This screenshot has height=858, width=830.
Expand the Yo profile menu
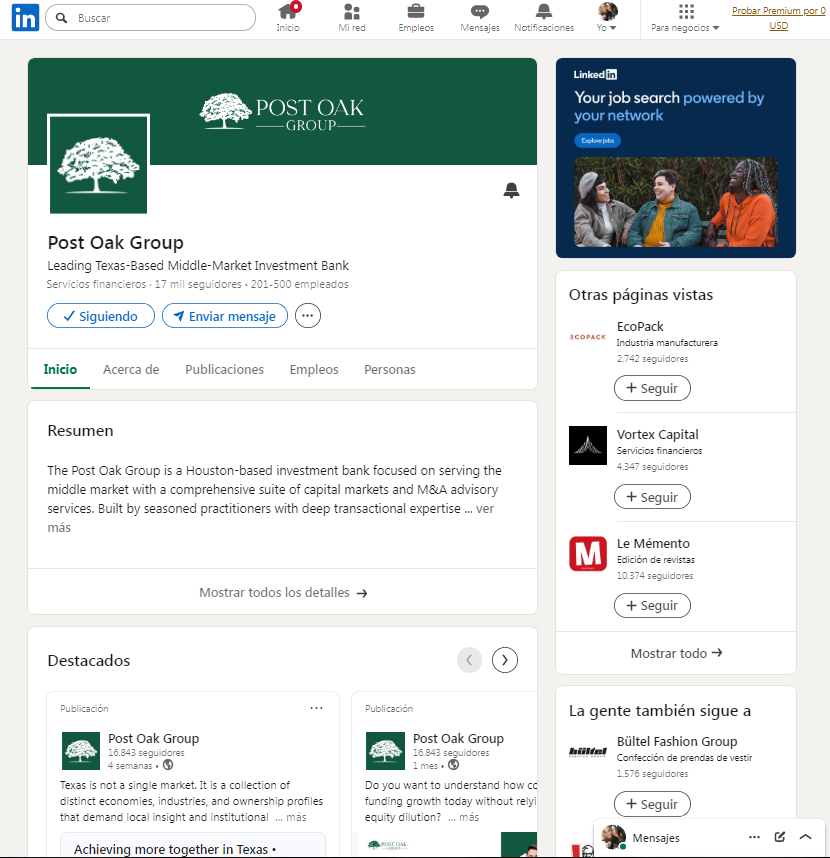[607, 18]
